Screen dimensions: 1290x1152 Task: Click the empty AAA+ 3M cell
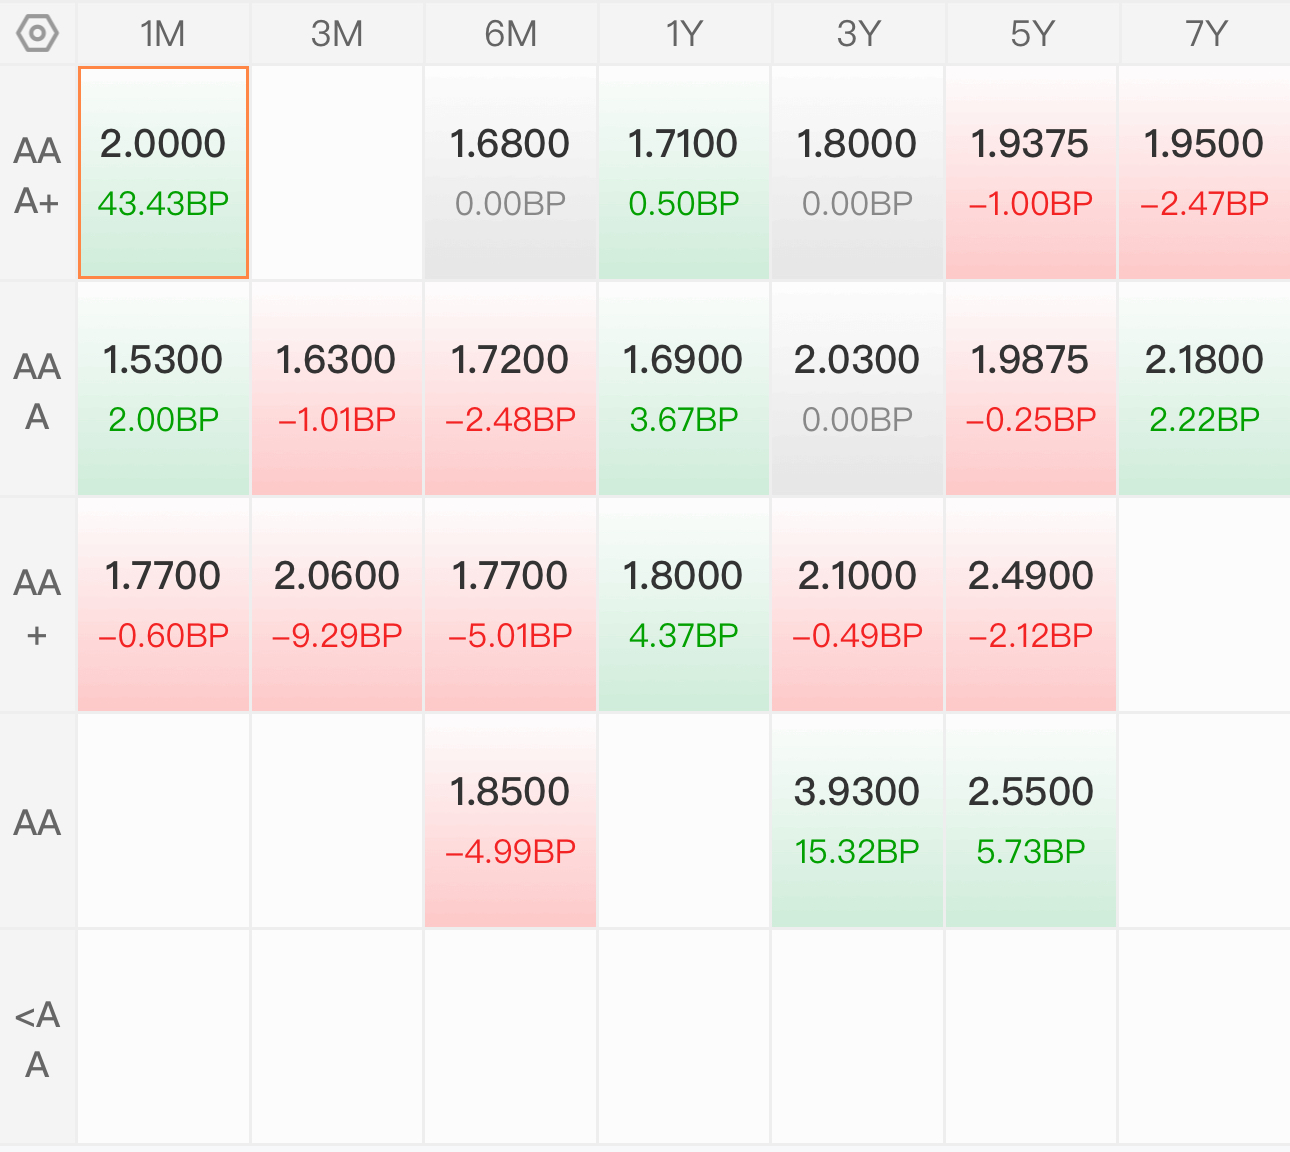[337, 173]
